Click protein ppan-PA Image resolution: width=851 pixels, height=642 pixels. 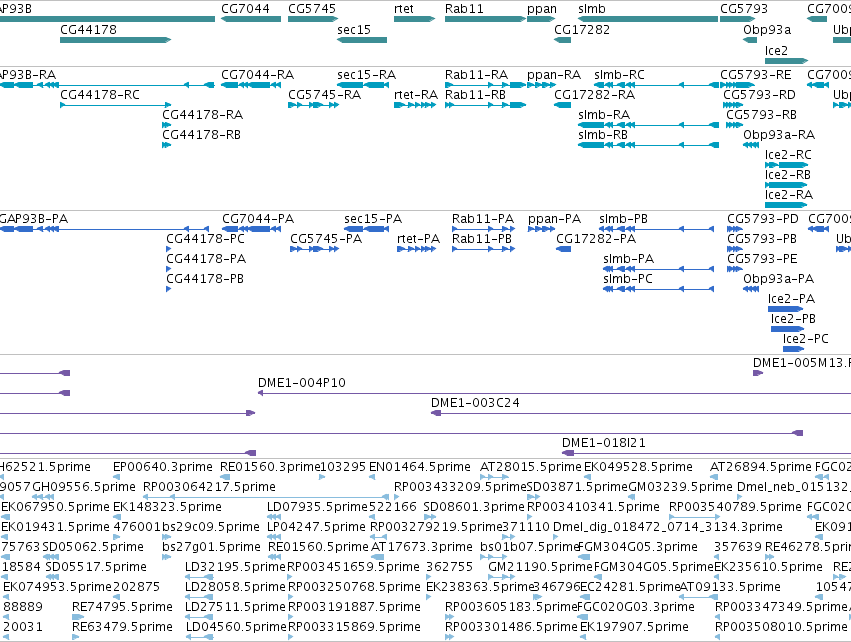[x=554, y=219]
